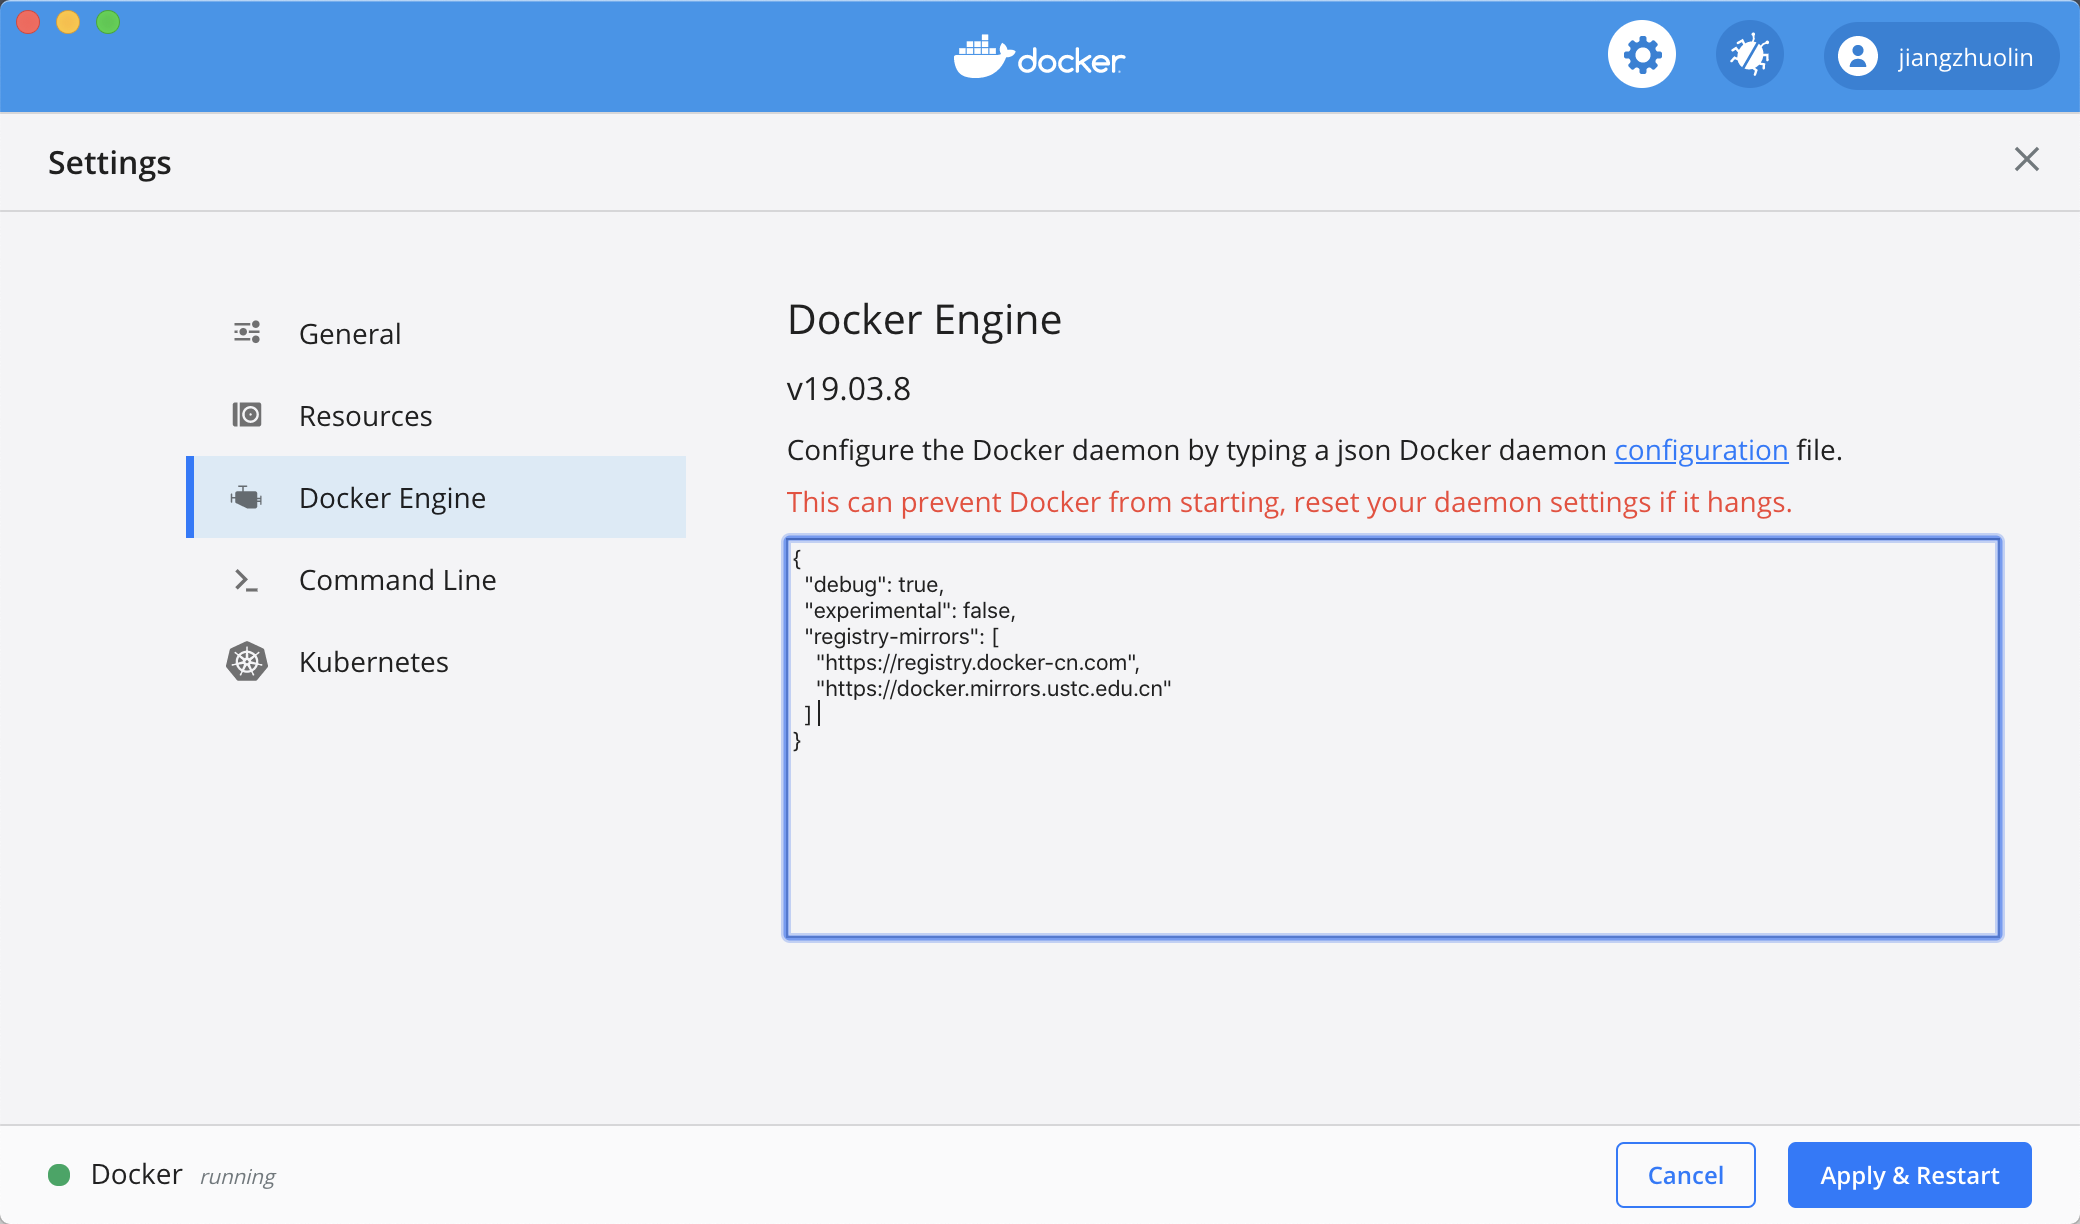Click inside the daemon JSON editor
This screenshot has height=1224, width=2080.
pos(1392,738)
